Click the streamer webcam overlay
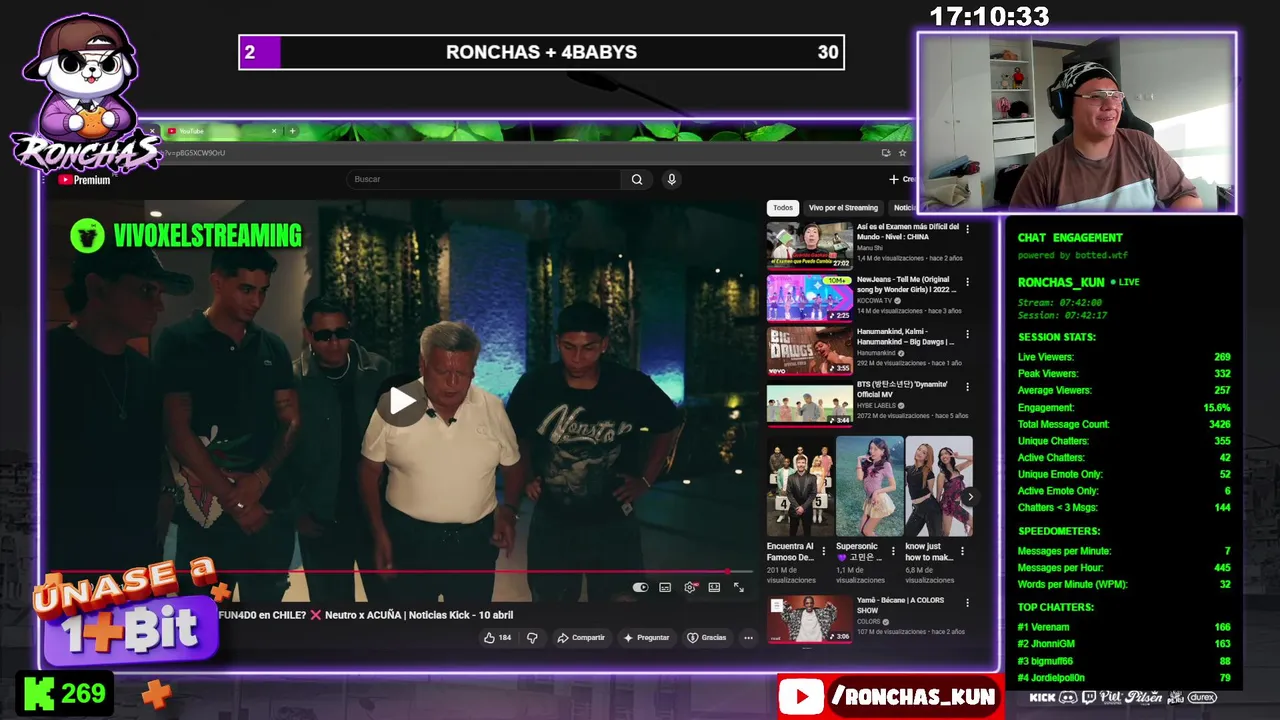 [1077, 122]
